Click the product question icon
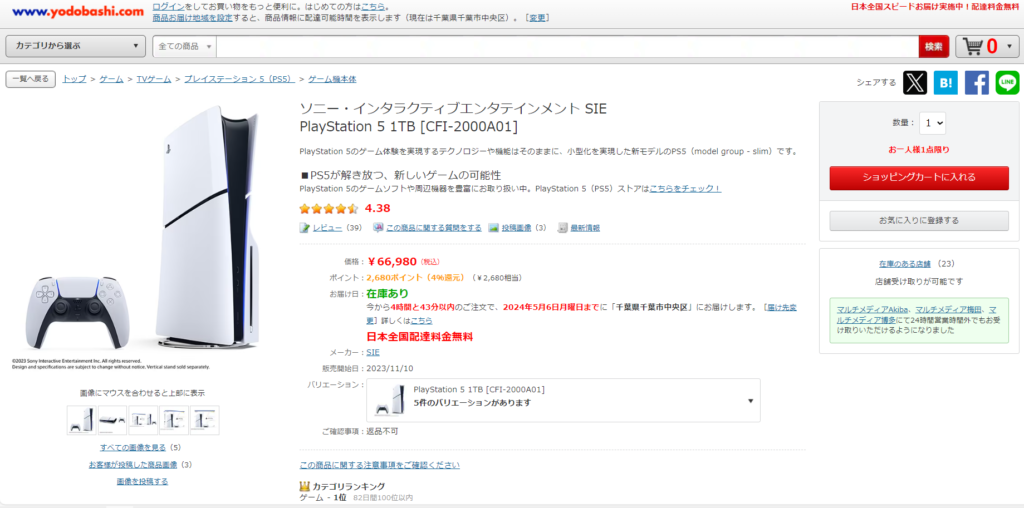This screenshot has width=1024, height=508. coord(378,228)
